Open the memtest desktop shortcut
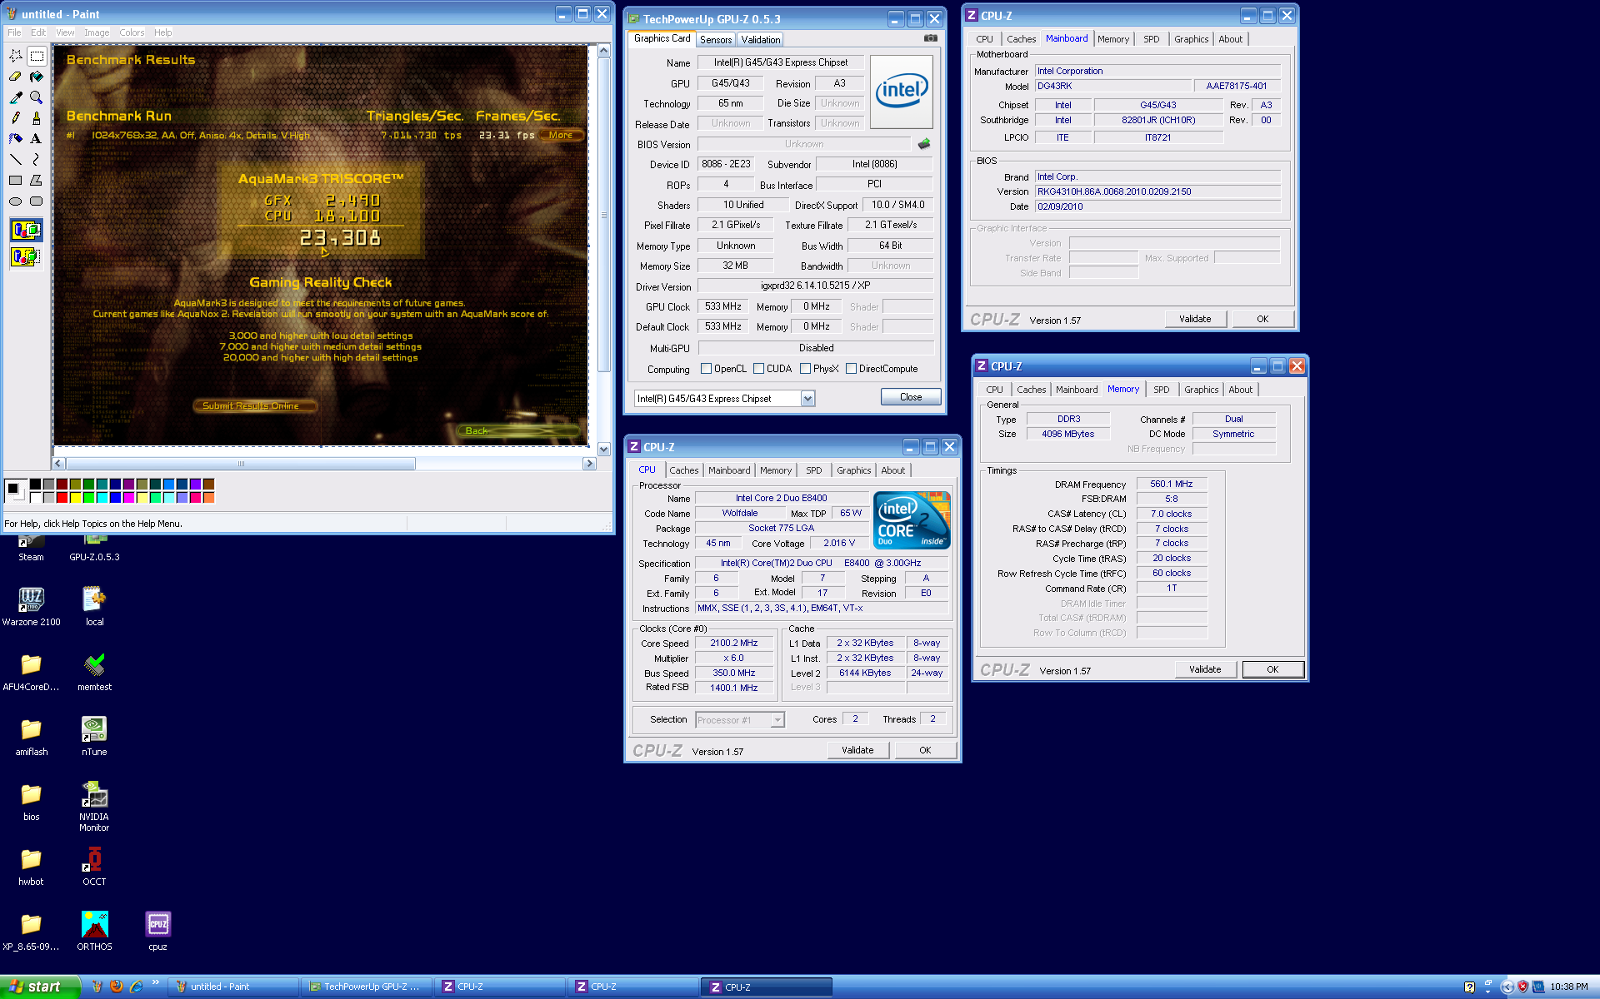1600x999 pixels. pyautogui.click(x=94, y=671)
